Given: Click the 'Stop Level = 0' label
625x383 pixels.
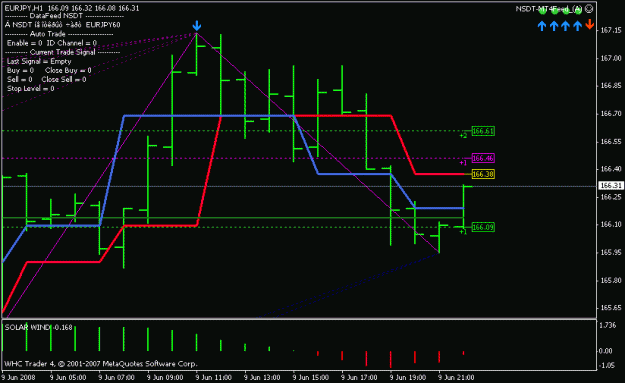Looking at the screenshot, I should click(x=30, y=88).
